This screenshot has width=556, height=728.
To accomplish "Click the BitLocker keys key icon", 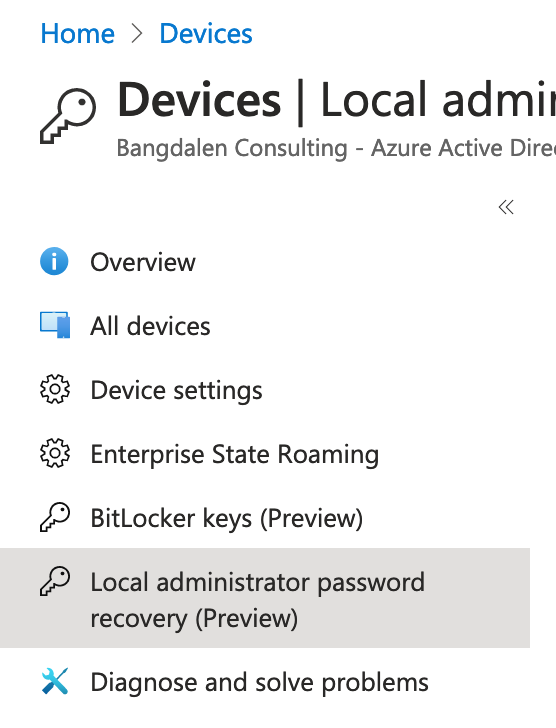I will tap(55, 517).
